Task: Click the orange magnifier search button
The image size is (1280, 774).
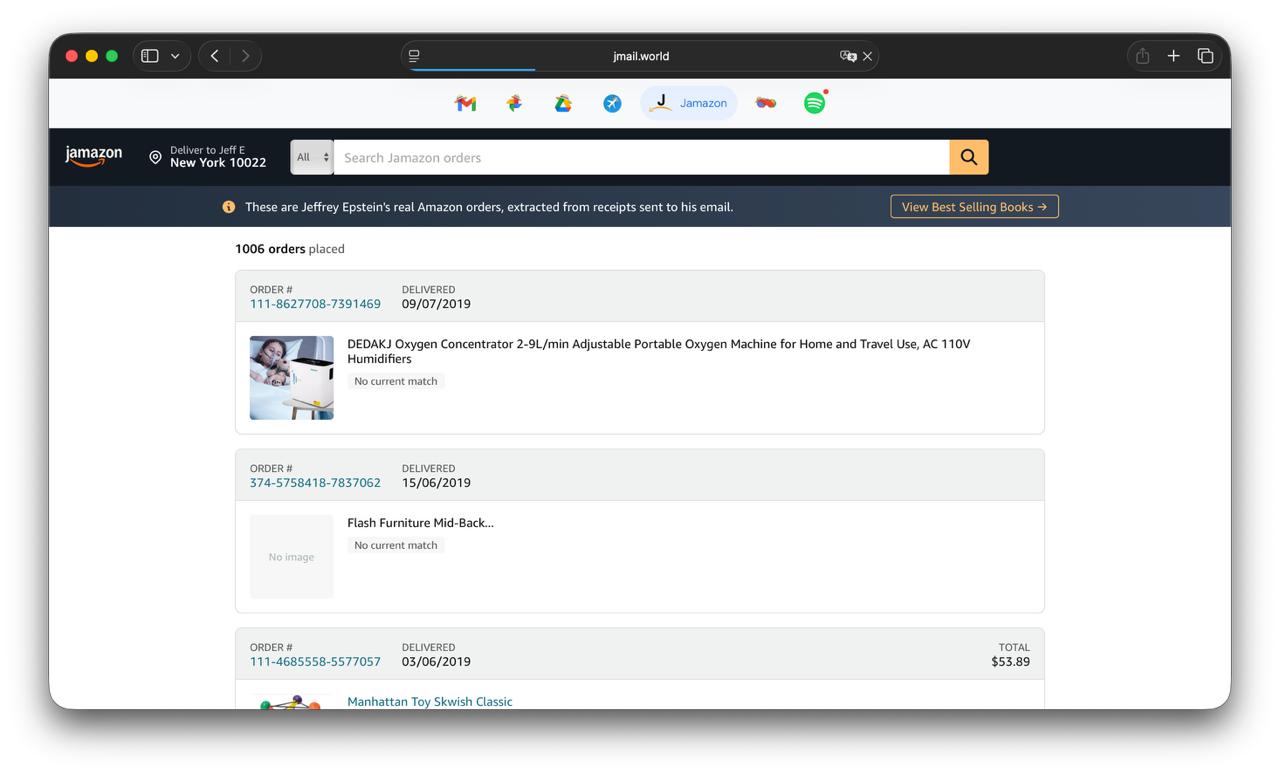Action: (x=969, y=157)
